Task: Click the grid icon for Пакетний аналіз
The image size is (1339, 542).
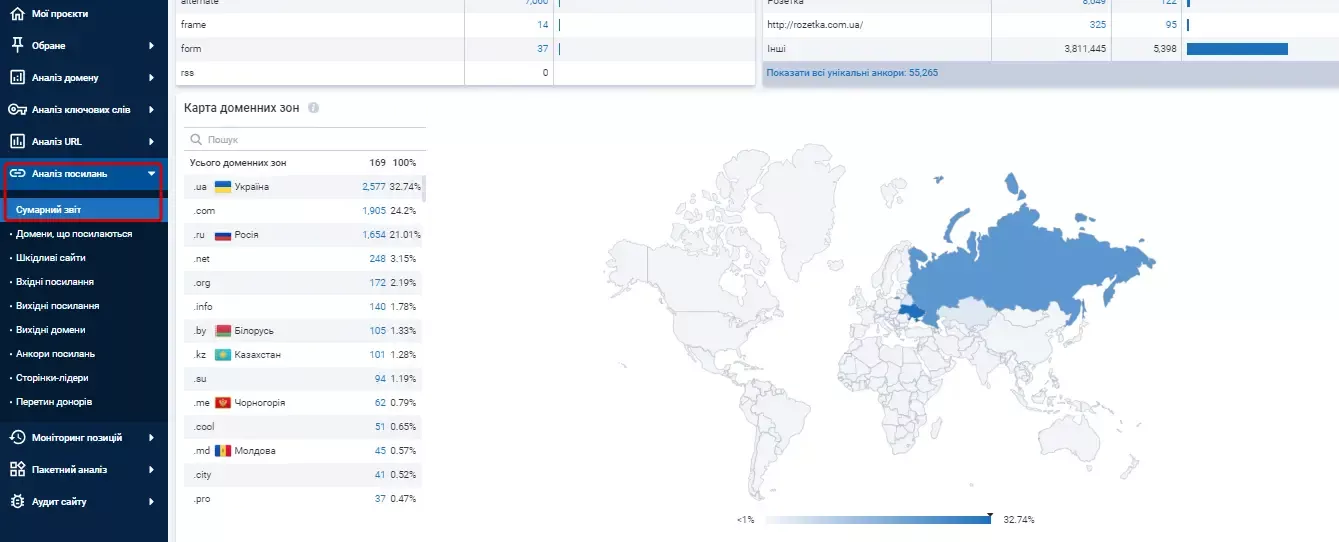Action: [17, 469]
